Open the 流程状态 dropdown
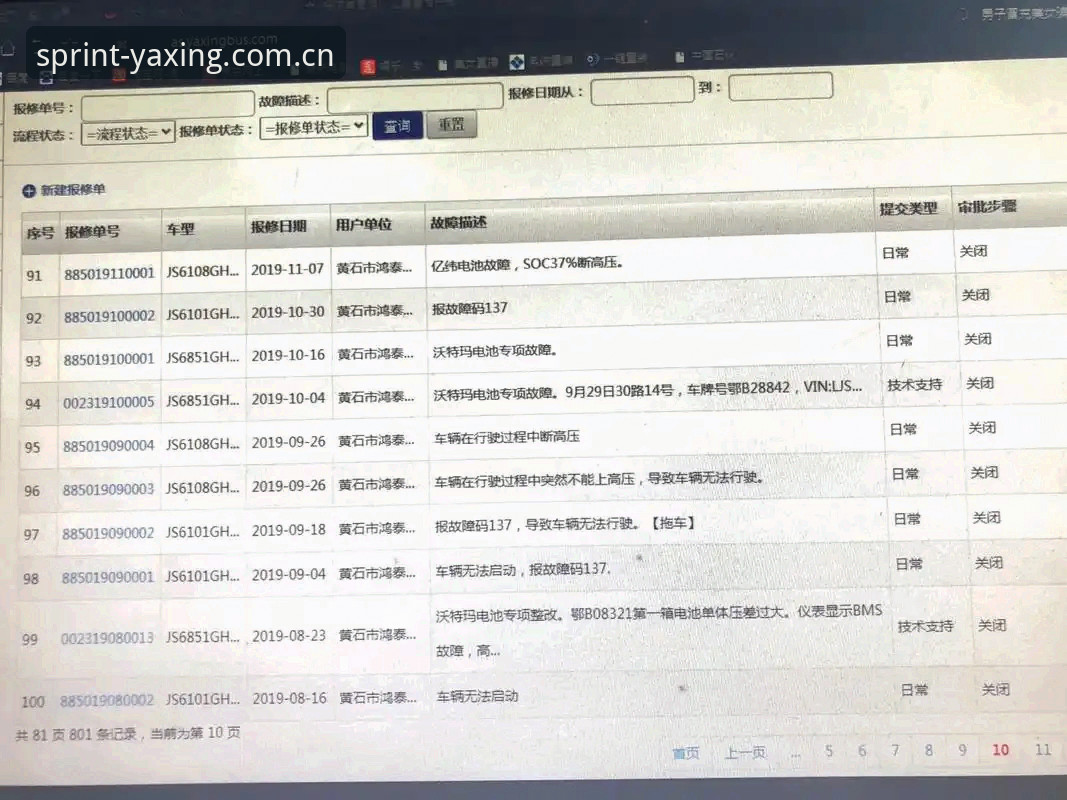Image resolution: width=1067 pixels, height=800 pixels. point(128,133)
